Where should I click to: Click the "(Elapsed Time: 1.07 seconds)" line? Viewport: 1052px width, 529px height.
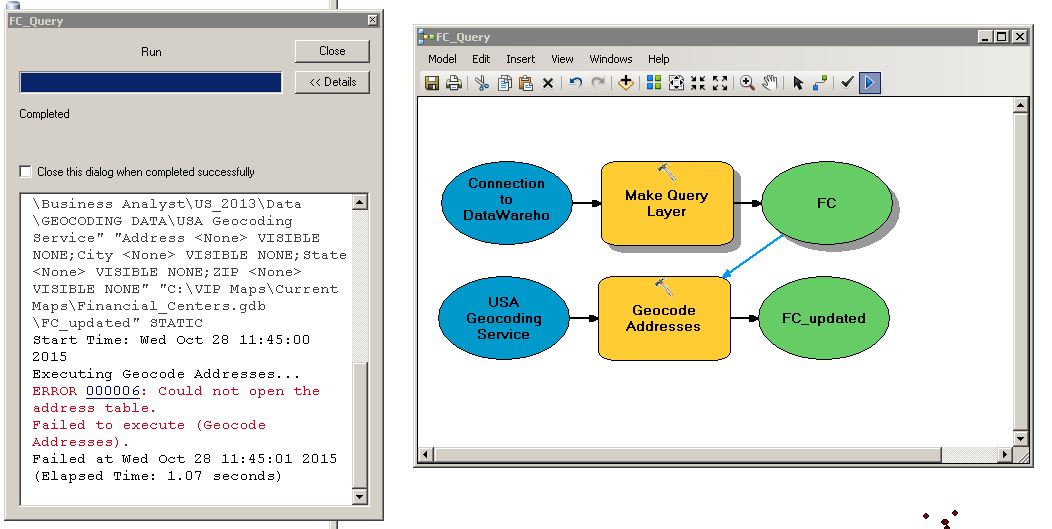coord(158,476)
